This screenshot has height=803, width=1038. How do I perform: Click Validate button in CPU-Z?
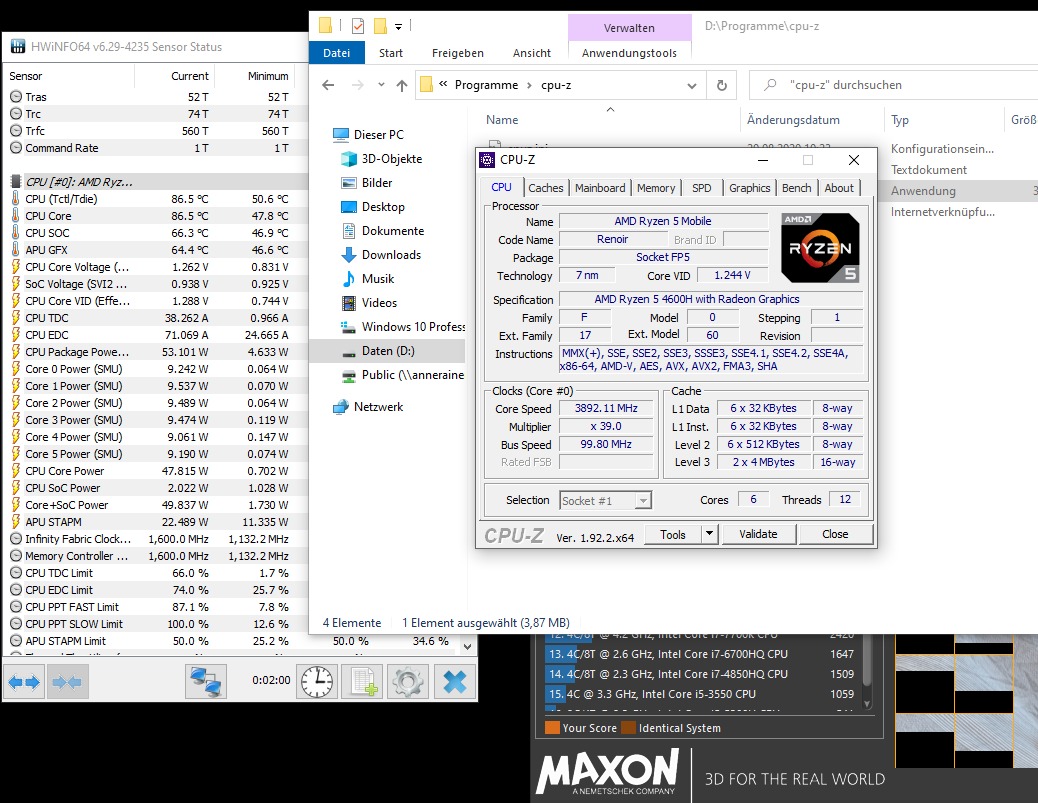[x=758, y=534]
